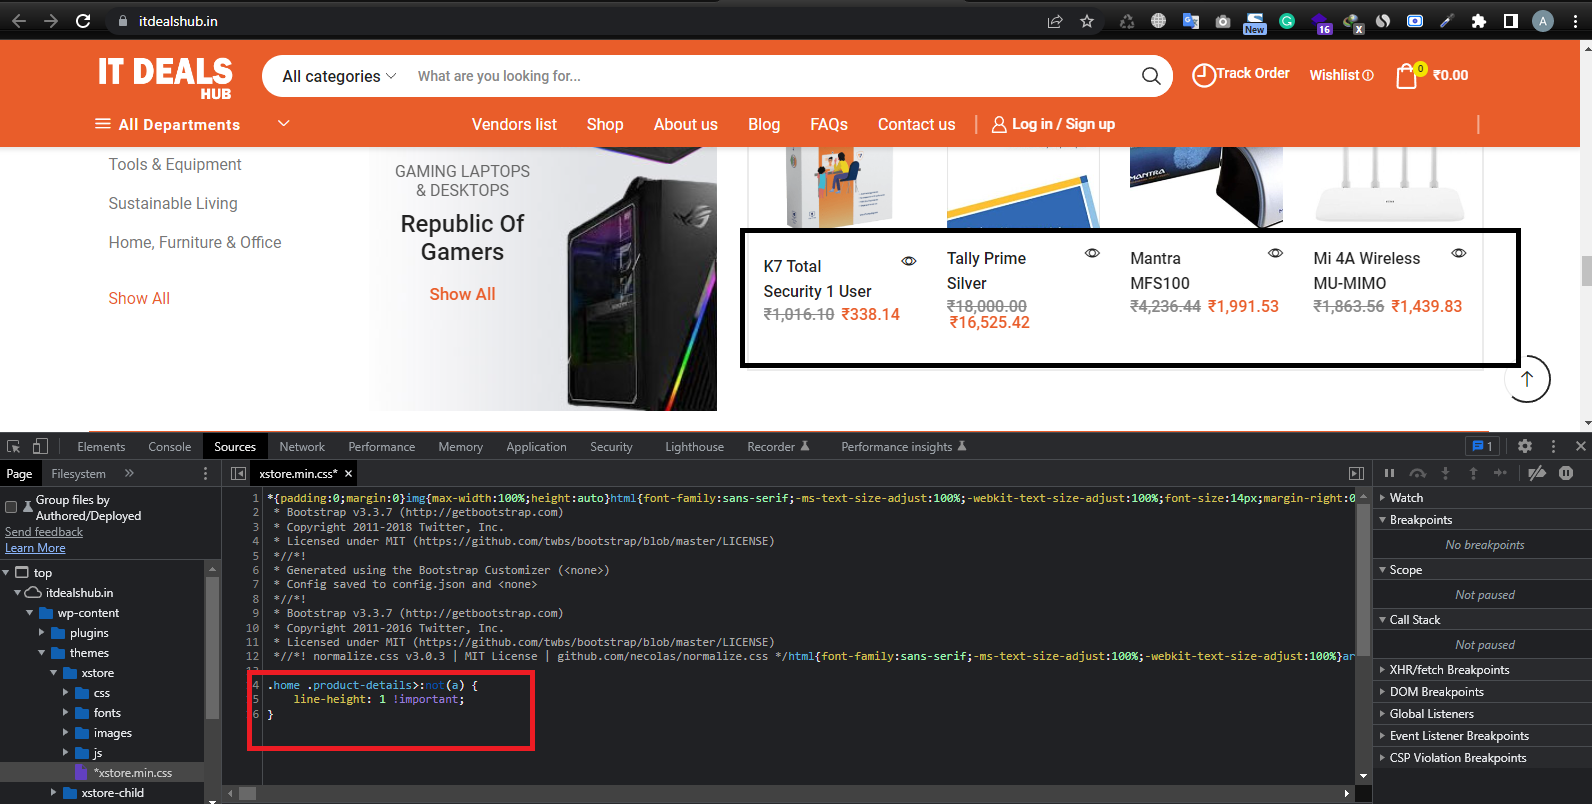1592x804 pixels.
Task: Reload the page with refresh icon
Action: (83, 21)
